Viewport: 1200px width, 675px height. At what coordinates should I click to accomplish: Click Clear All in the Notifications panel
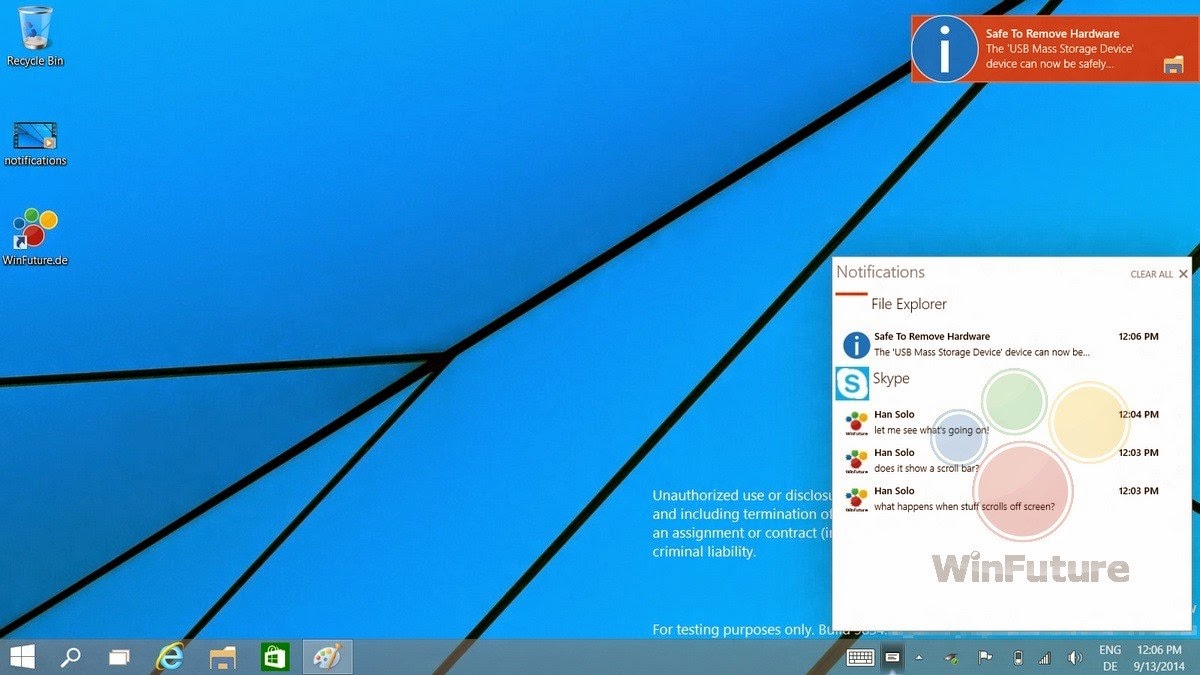[1151, 274]
